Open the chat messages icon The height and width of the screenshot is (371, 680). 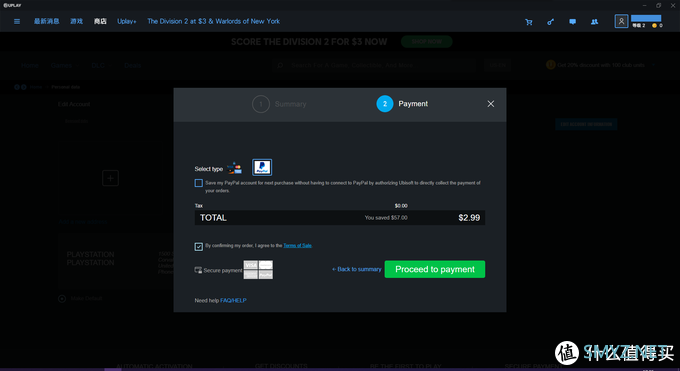pos(572,22)
